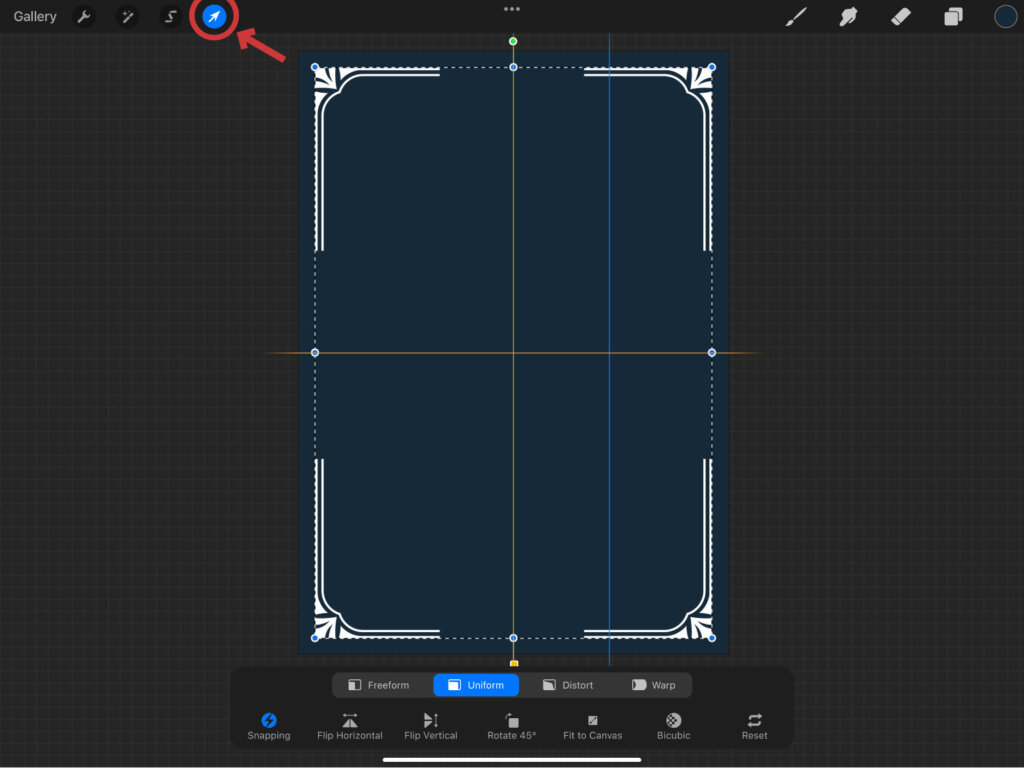Reset the transformation

click(x=755, y=726)
